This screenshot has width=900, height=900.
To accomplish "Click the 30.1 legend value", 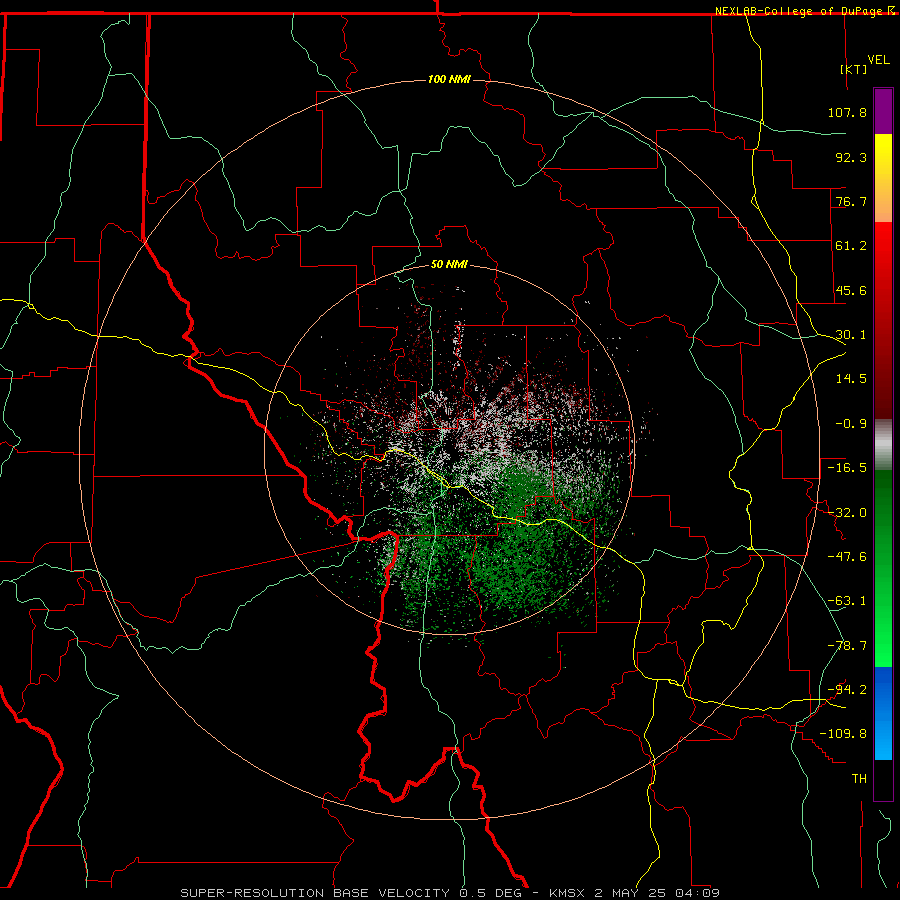I will coord(851,335).
